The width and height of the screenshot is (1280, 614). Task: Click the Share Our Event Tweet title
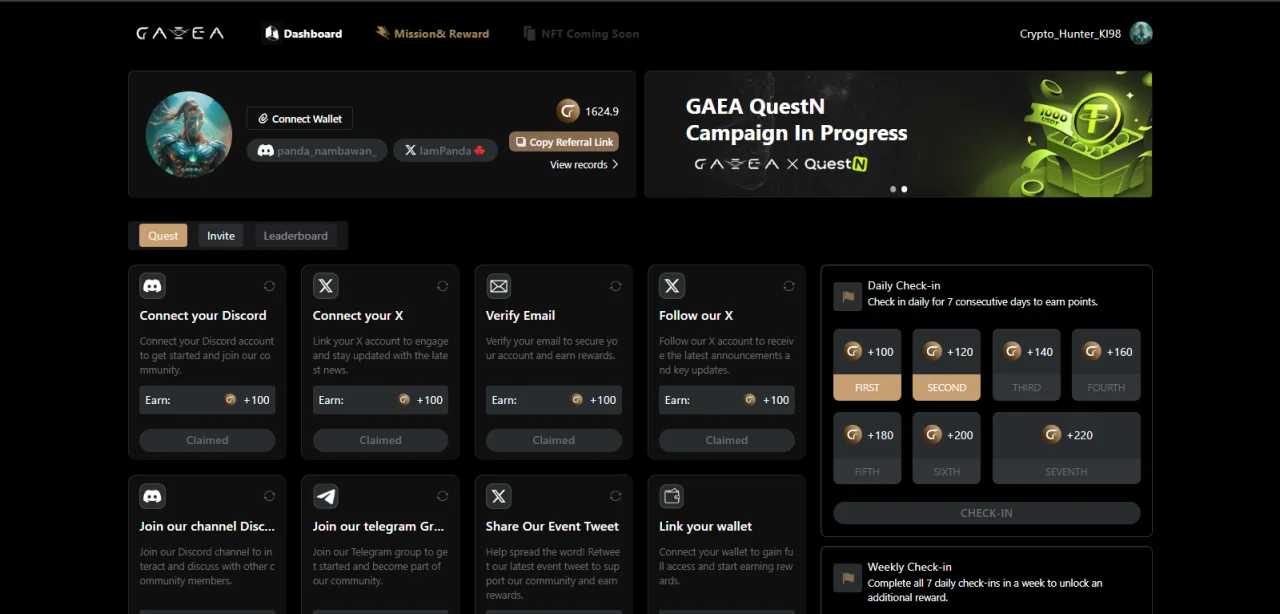pyautogui.click(x=552, y=526)
